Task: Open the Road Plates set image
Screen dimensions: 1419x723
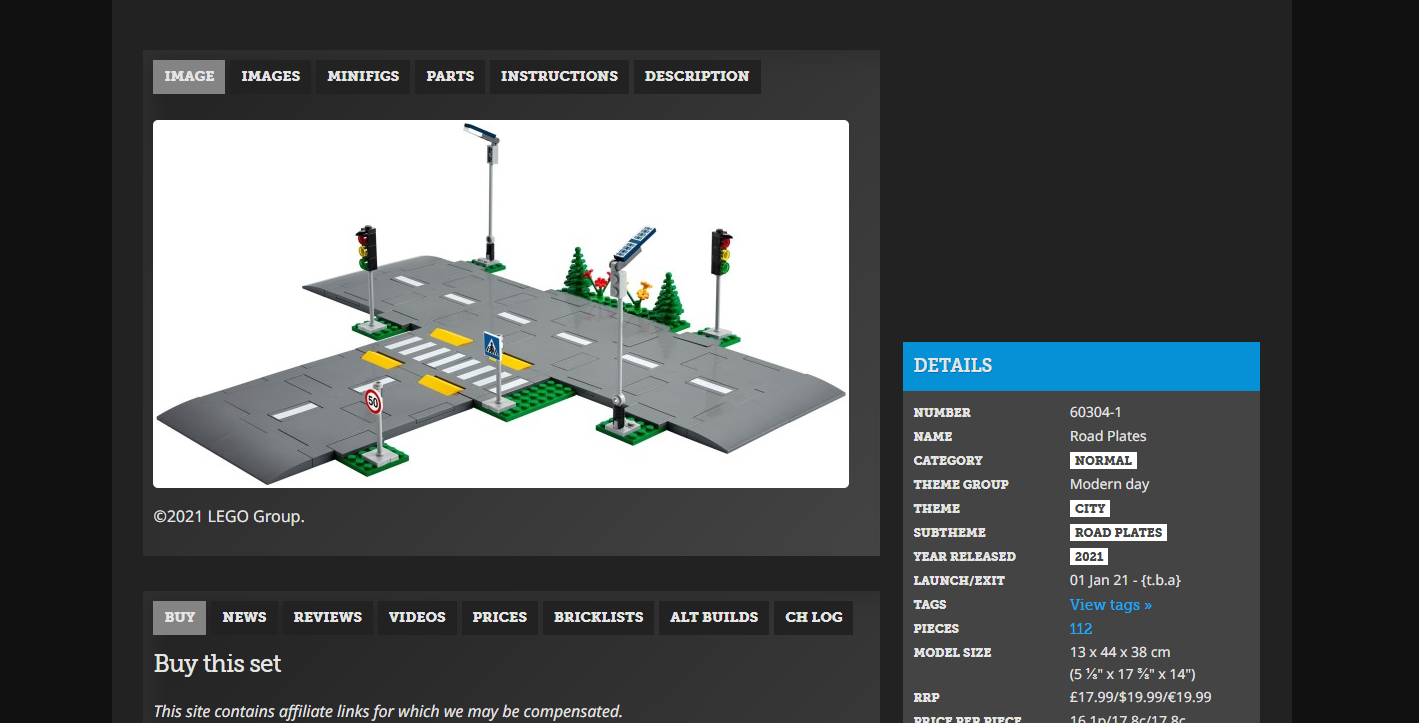Action: 500,303
